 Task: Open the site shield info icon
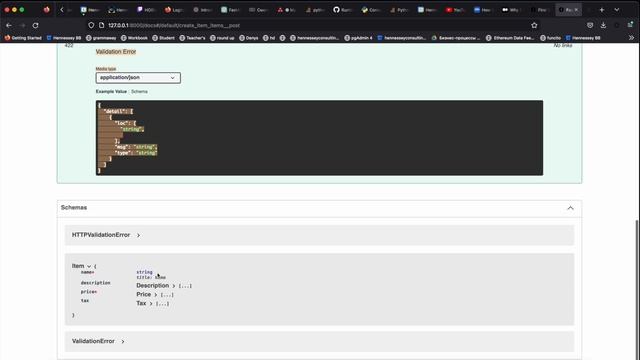tap(91, 25)
